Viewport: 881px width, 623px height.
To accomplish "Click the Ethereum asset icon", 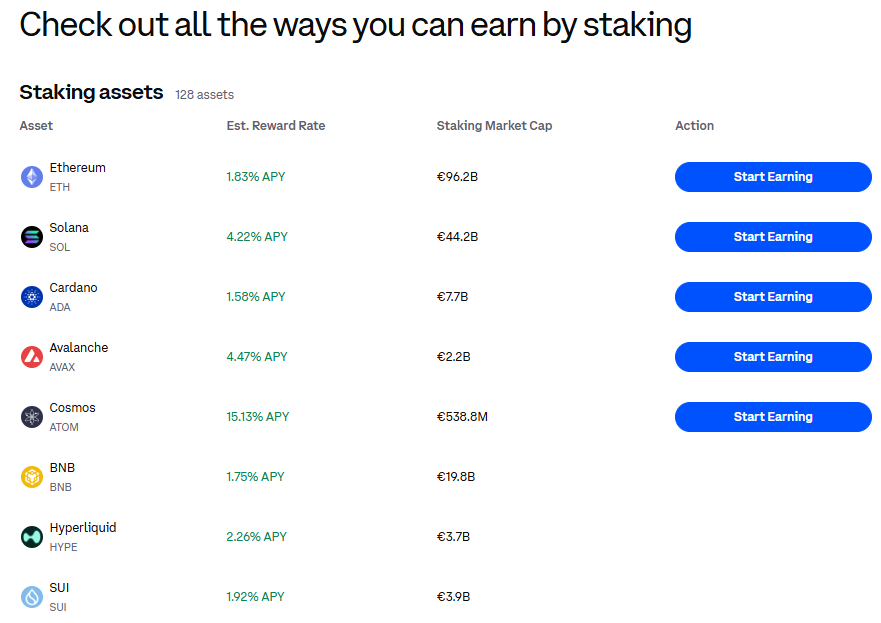I will (x=32, y=176).
